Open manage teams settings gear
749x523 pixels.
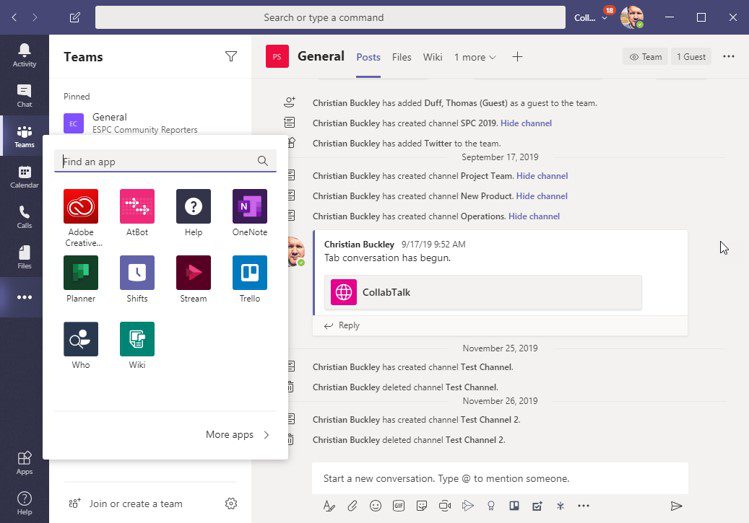click(231, 503)
